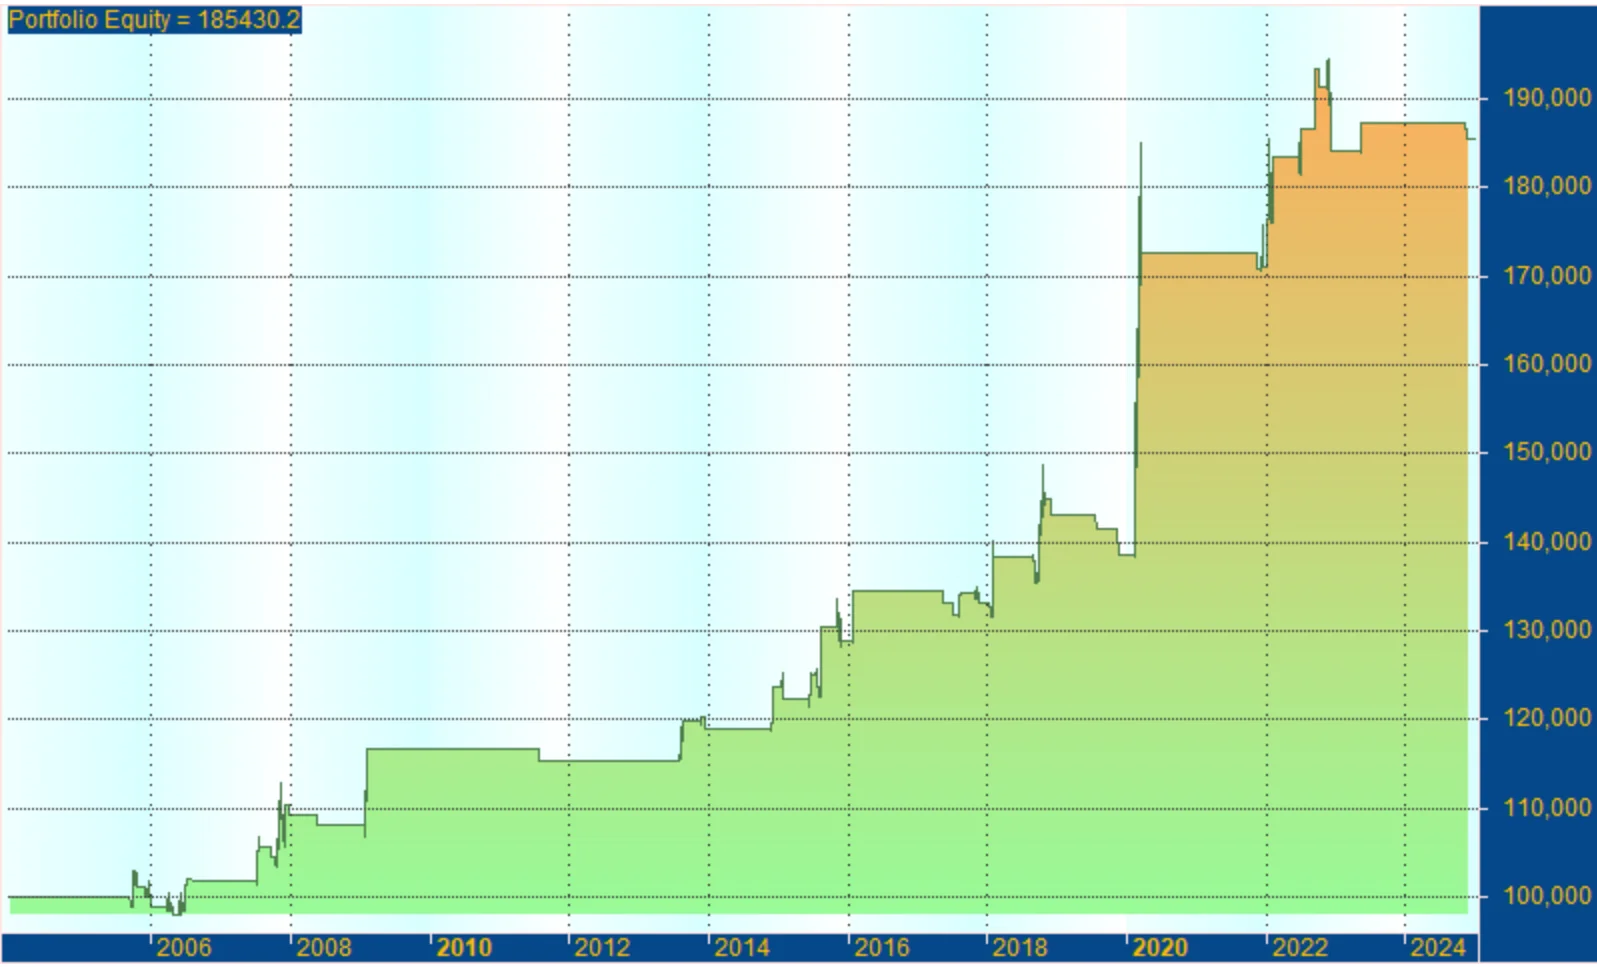
Task: Click the 2022 year label on time axis
Action: (x=1300, y=948)
